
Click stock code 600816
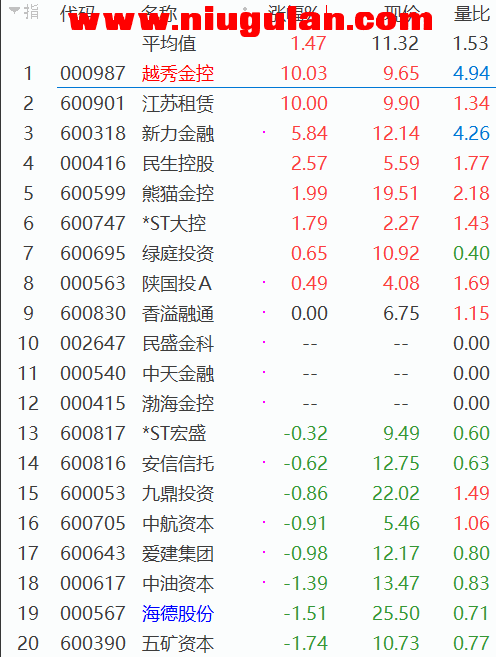click(93, 464)
